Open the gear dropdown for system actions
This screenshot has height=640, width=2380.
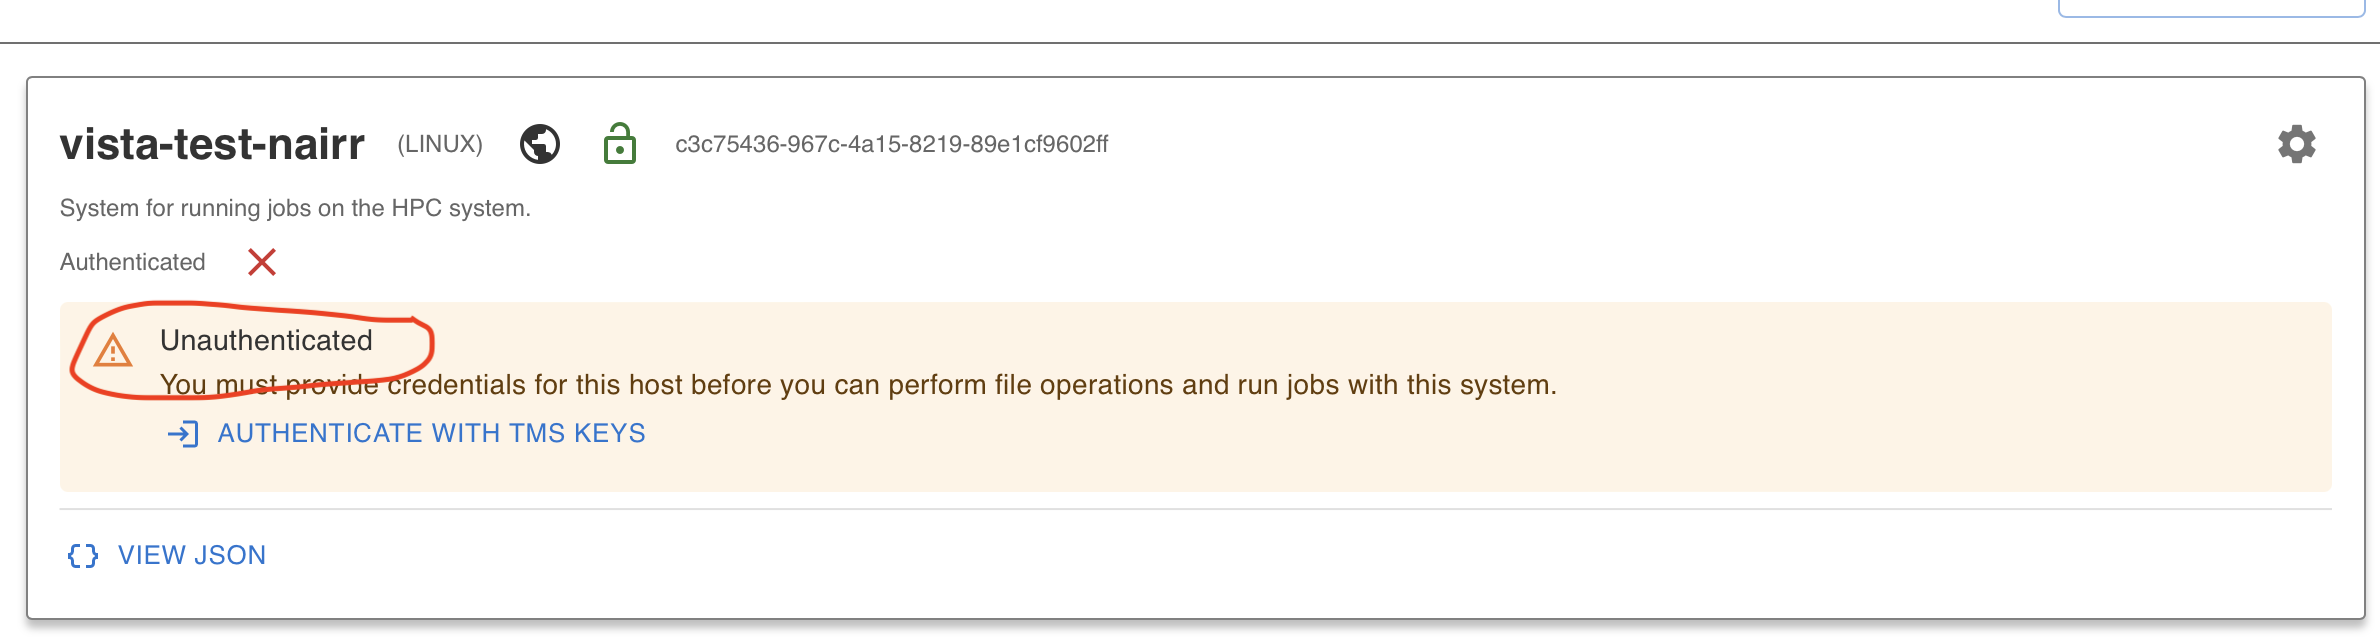[x=2296, y=143]
